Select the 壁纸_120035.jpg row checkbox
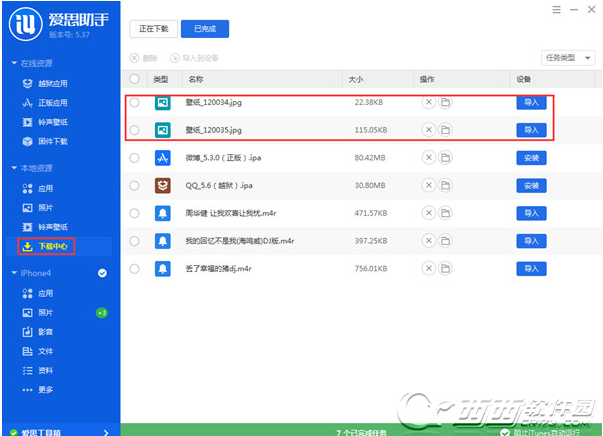603x436 pixels. click(134, 130)
